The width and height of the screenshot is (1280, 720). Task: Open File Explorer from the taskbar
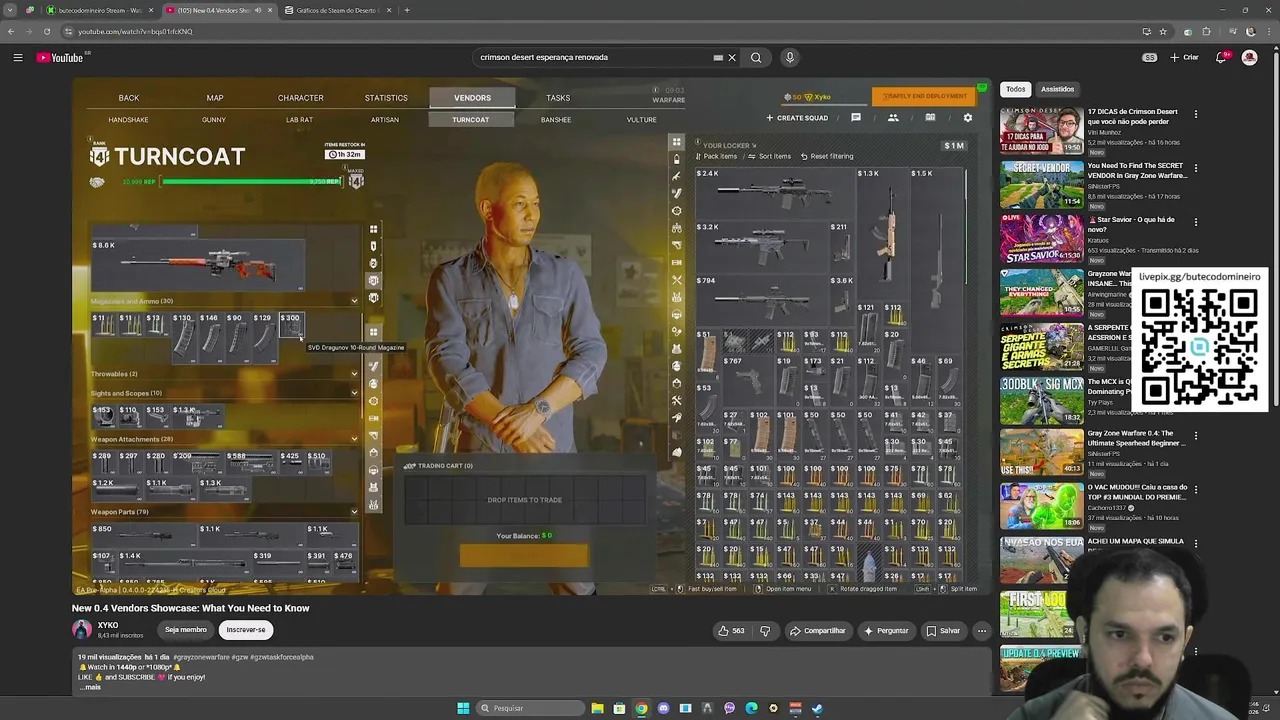click(597, 708)
